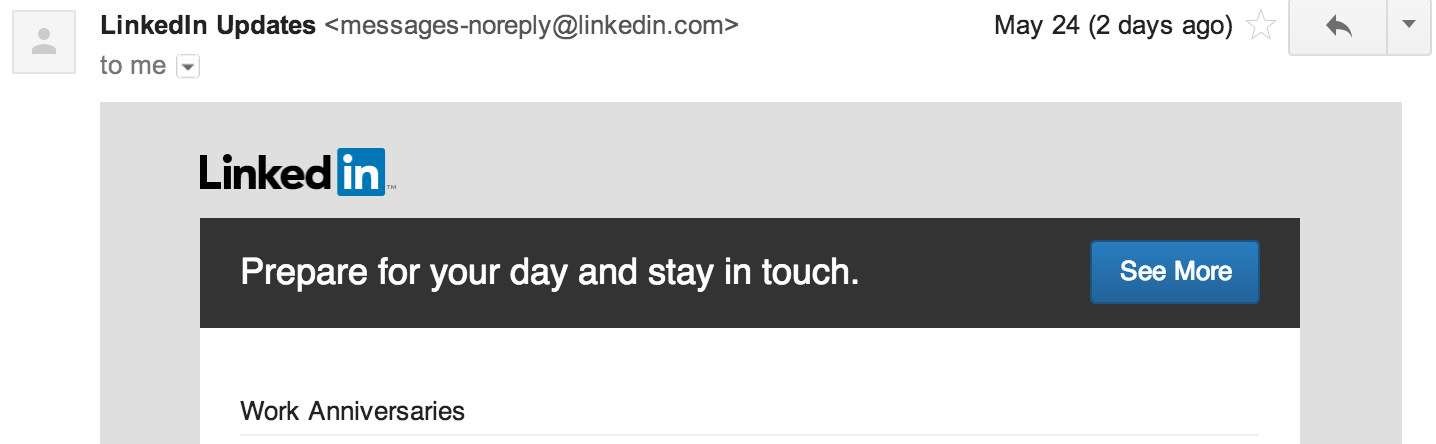Open the "Prepare for your day" headline
Screen dimensions: 1436x444
pos(550,272)
